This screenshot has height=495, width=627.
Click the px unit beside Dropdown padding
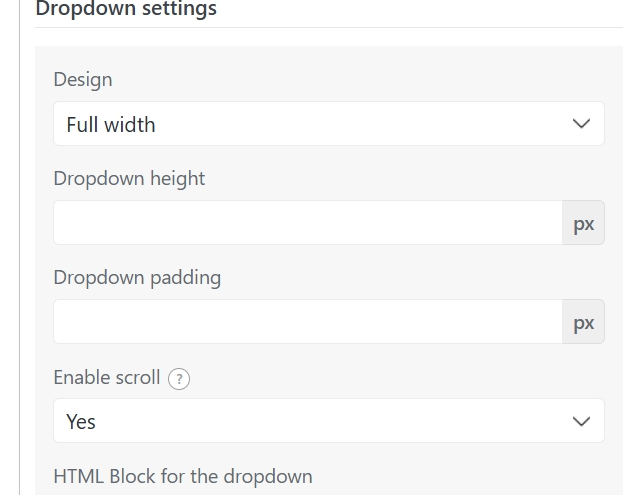(x=583, y=323)
